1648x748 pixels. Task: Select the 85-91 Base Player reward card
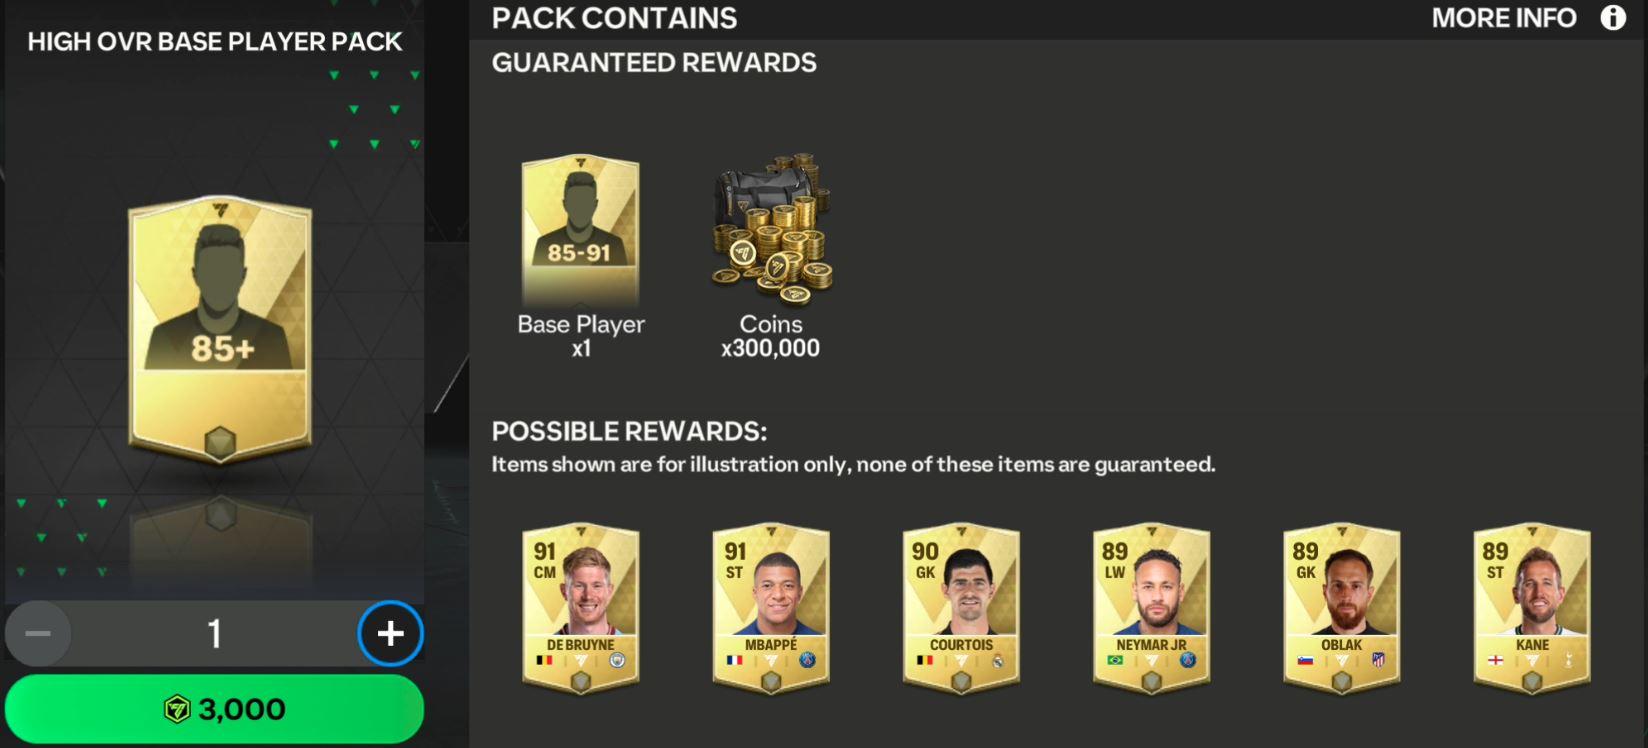pyautogui.click(x=580, y=230)
